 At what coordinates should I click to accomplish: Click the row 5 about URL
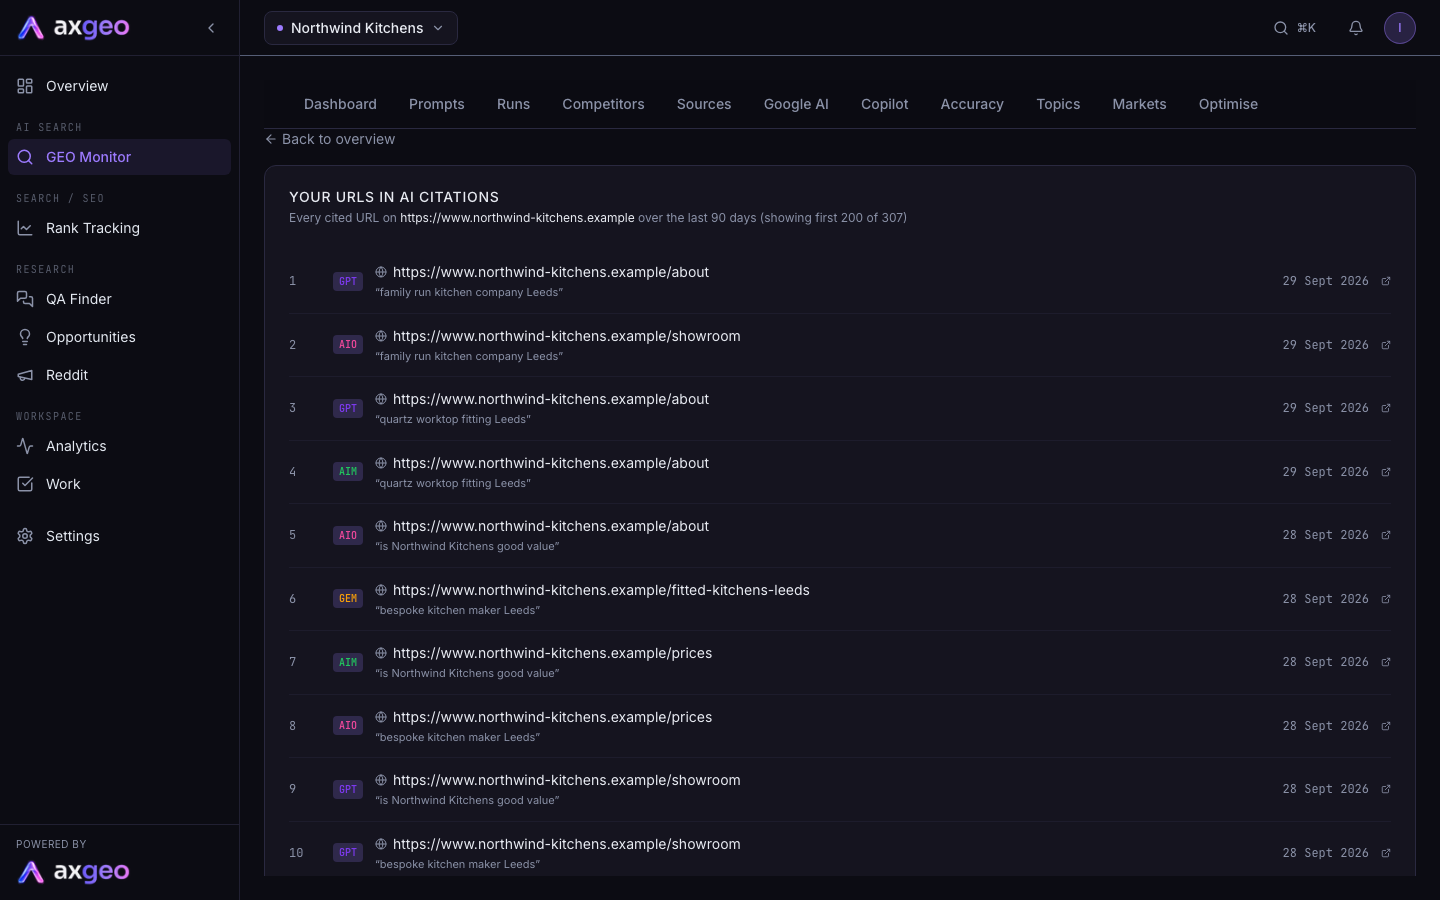pyautogui.click(x=551, y=526)
